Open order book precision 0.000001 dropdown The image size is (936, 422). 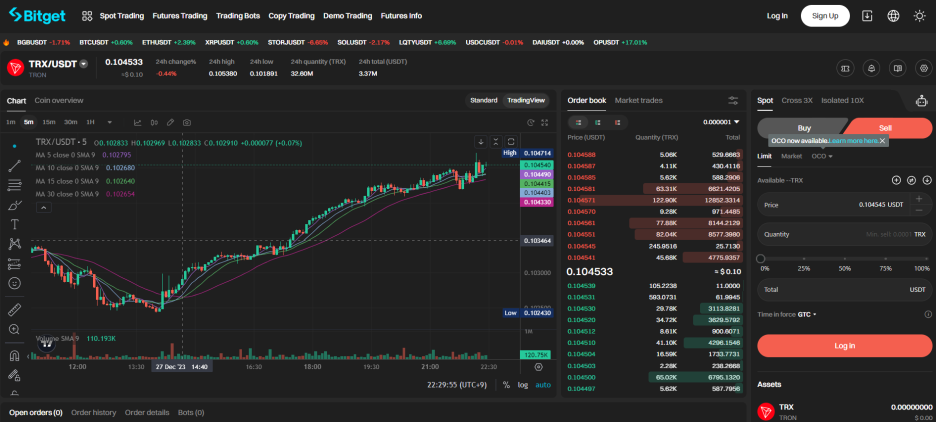721,122
